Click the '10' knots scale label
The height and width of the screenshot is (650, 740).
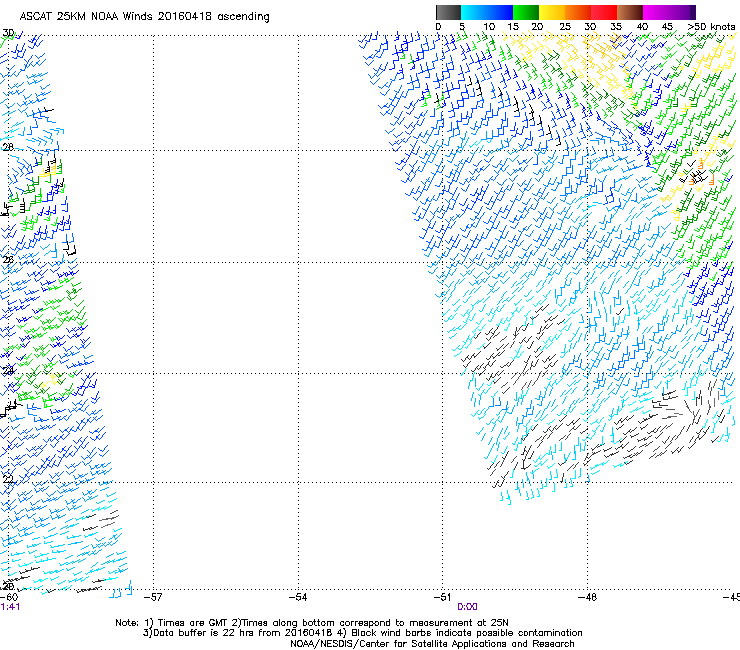pos(489,27)
